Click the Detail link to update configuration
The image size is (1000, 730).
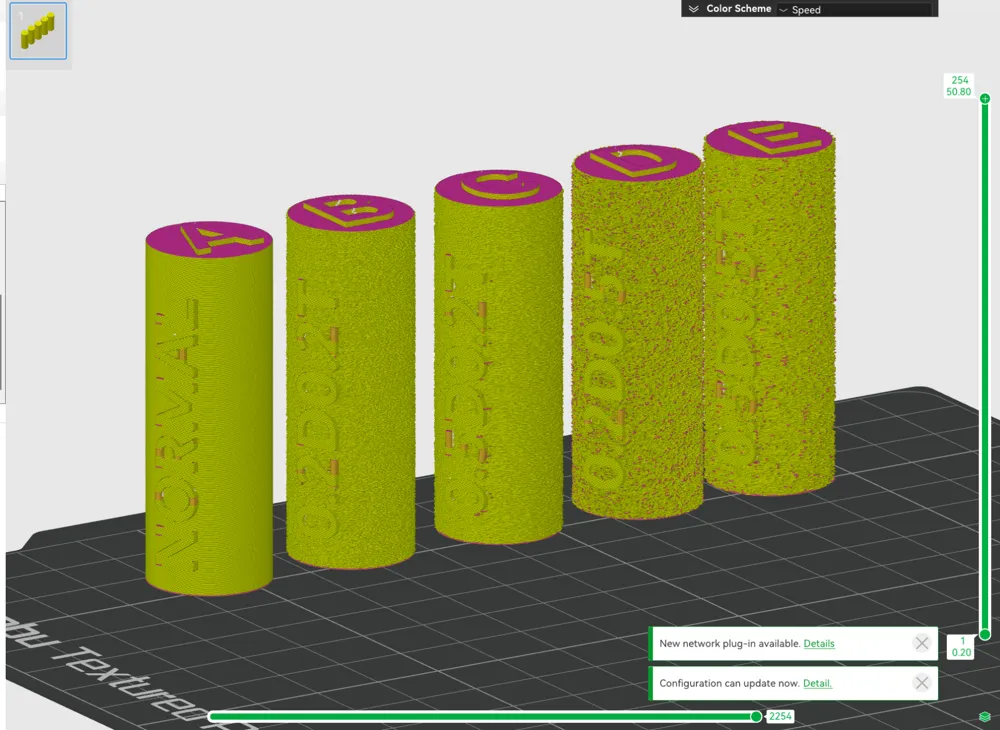click(818, 683)
